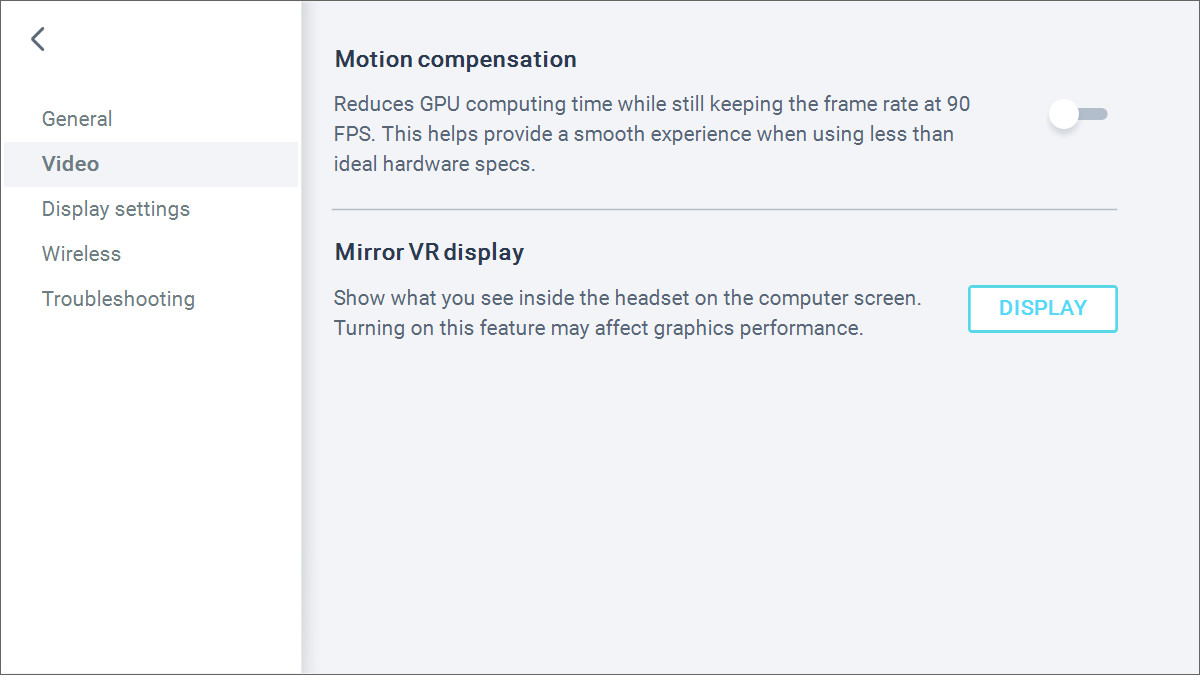Click the Motion compensation heading
This screenshot has height=675, width=1200.
coord(455,59)
